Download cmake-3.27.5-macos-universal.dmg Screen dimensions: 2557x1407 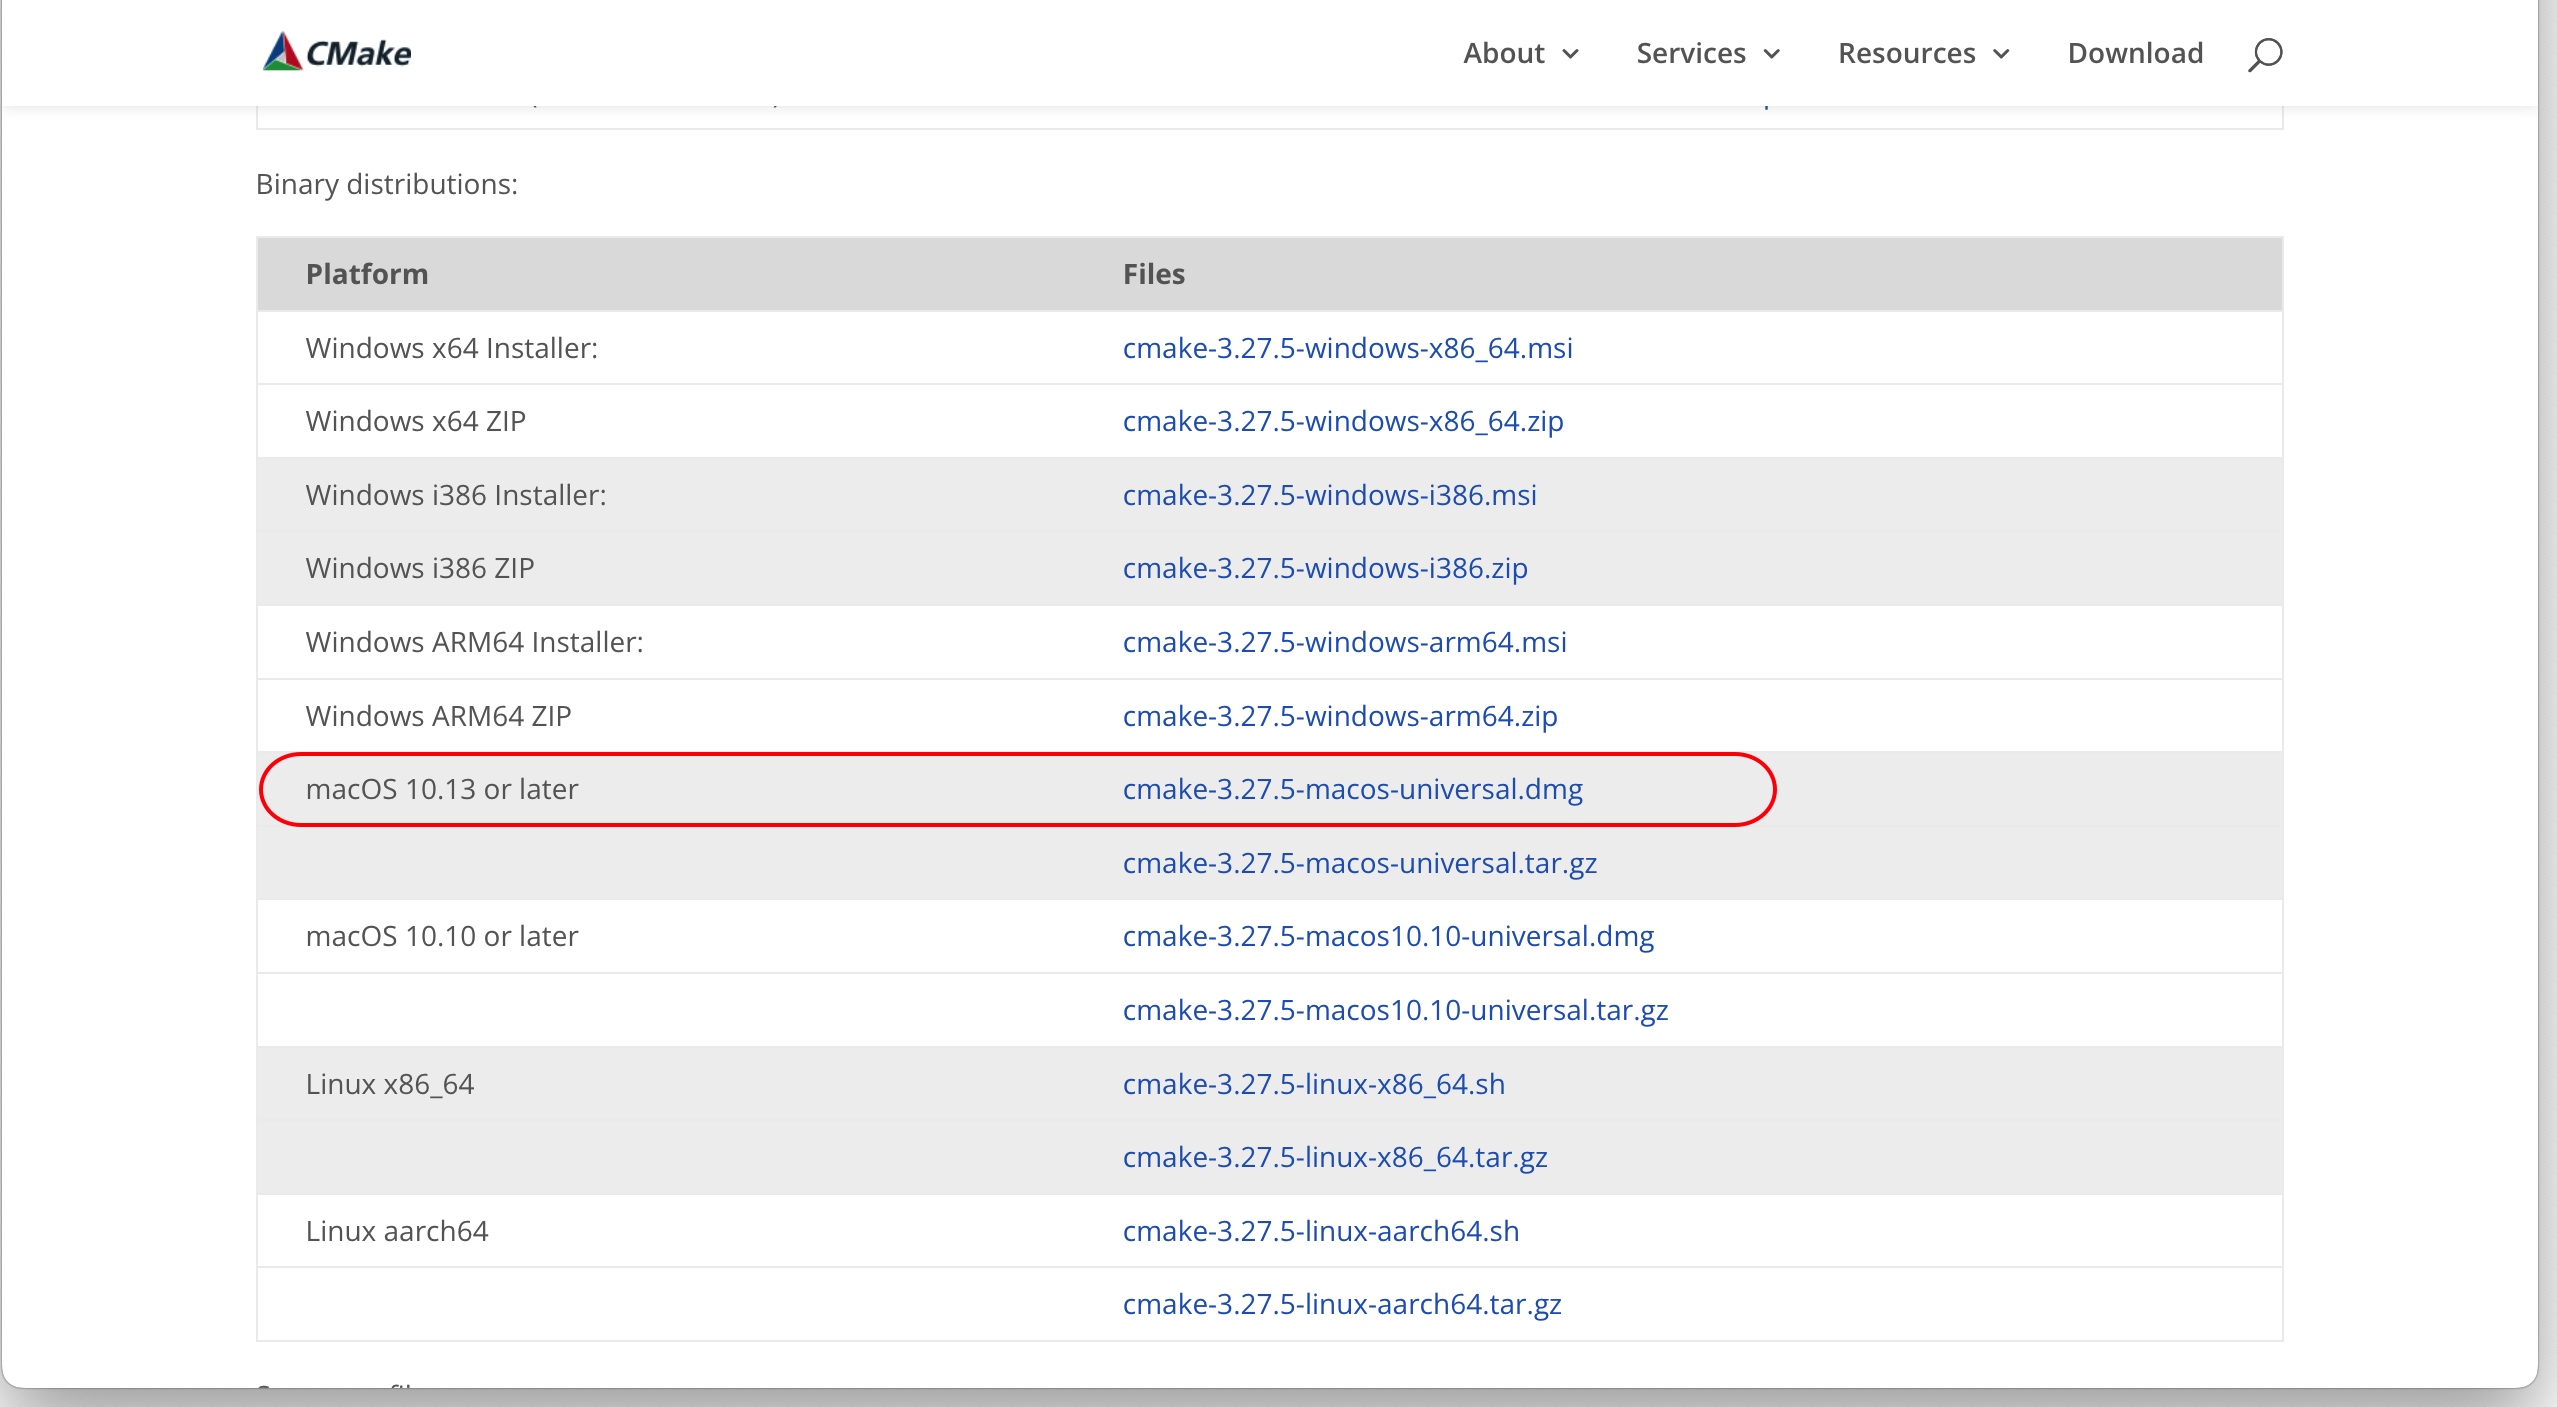point(1352,789)
